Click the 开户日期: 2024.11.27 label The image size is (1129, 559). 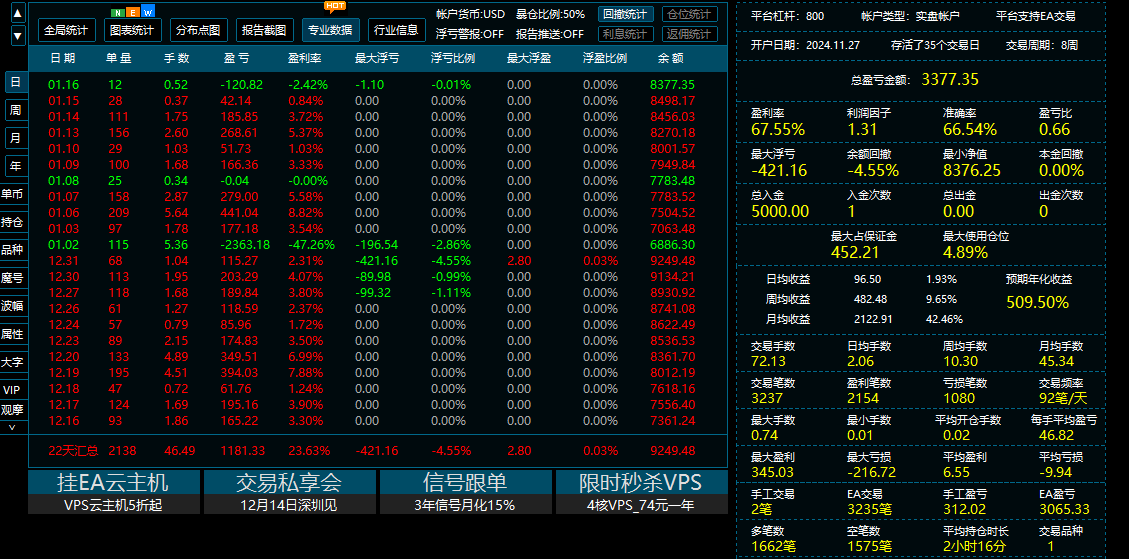point(805,45)
